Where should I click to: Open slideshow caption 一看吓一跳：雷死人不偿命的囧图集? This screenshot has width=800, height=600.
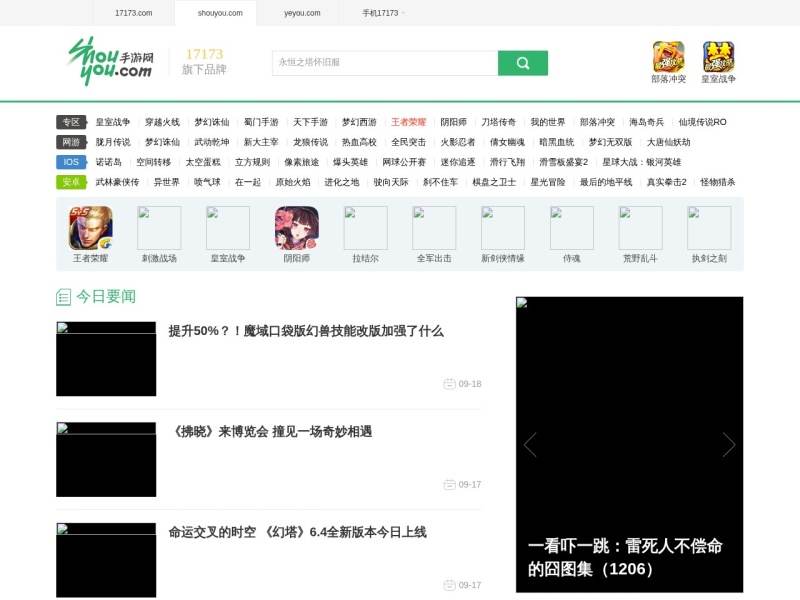tap(625, 557)
